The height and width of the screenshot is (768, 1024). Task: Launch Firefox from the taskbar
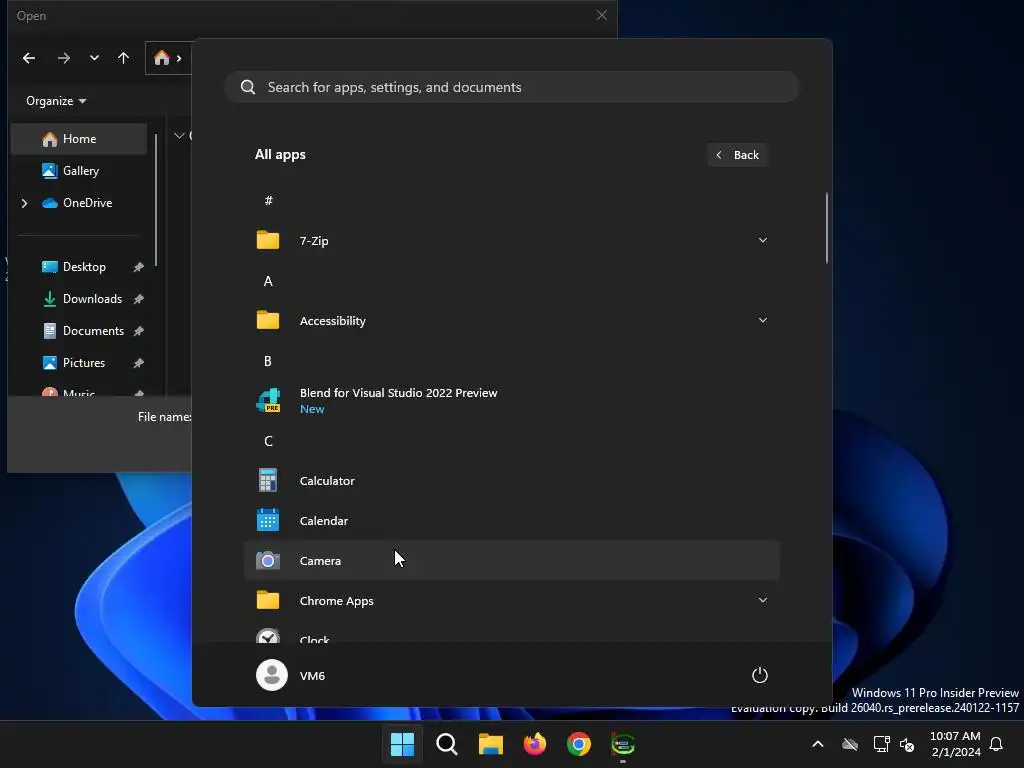(535, 744)
